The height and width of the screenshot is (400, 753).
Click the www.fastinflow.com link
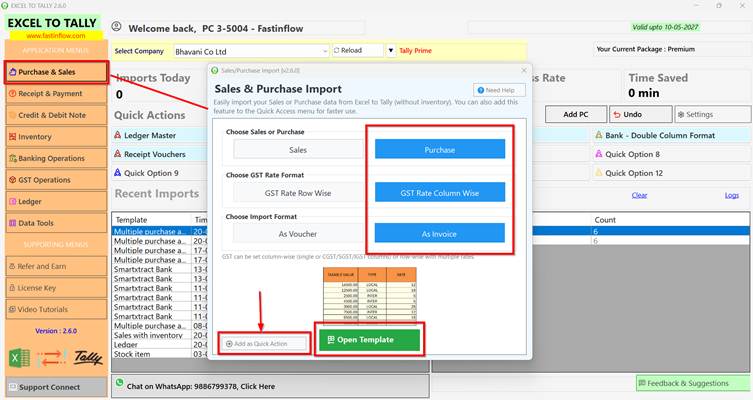point(56,36)
